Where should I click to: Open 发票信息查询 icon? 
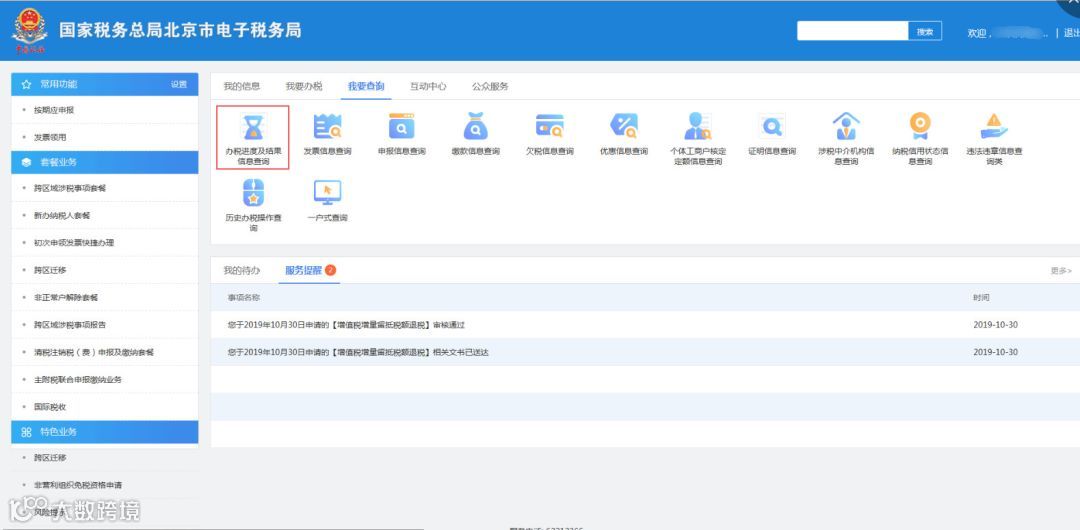click(327, 127)
